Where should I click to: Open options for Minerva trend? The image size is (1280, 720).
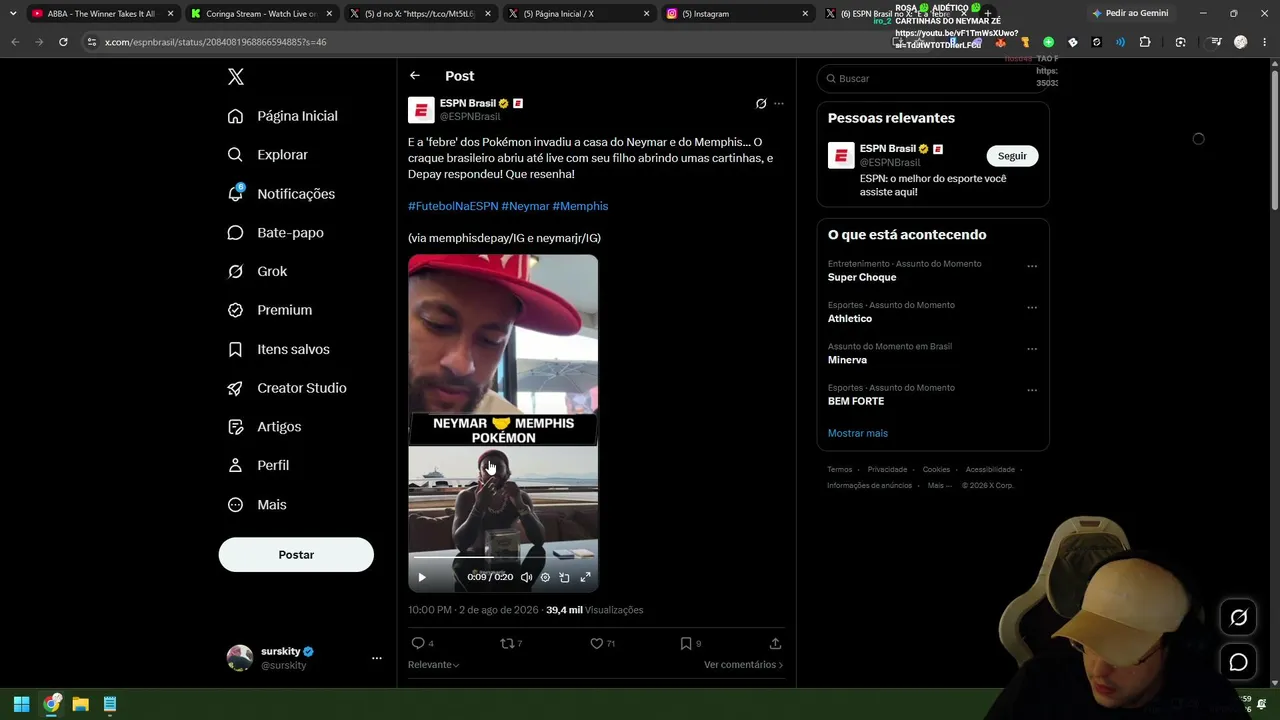1032,349
